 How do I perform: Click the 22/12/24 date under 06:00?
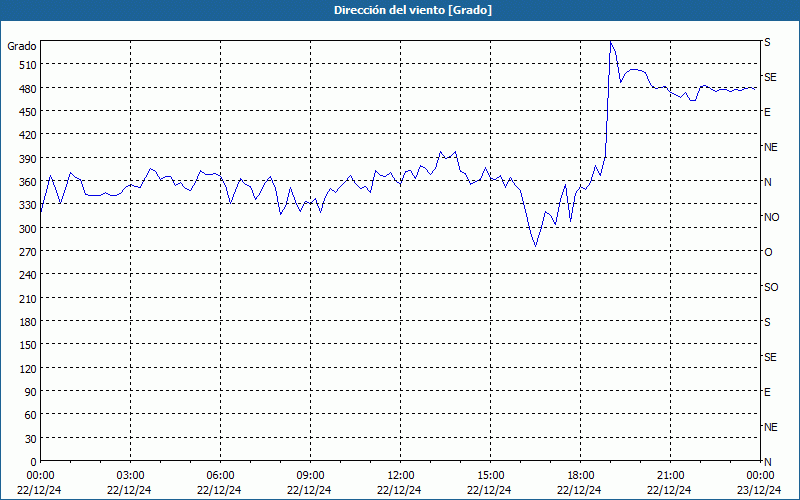pos(219,490)
